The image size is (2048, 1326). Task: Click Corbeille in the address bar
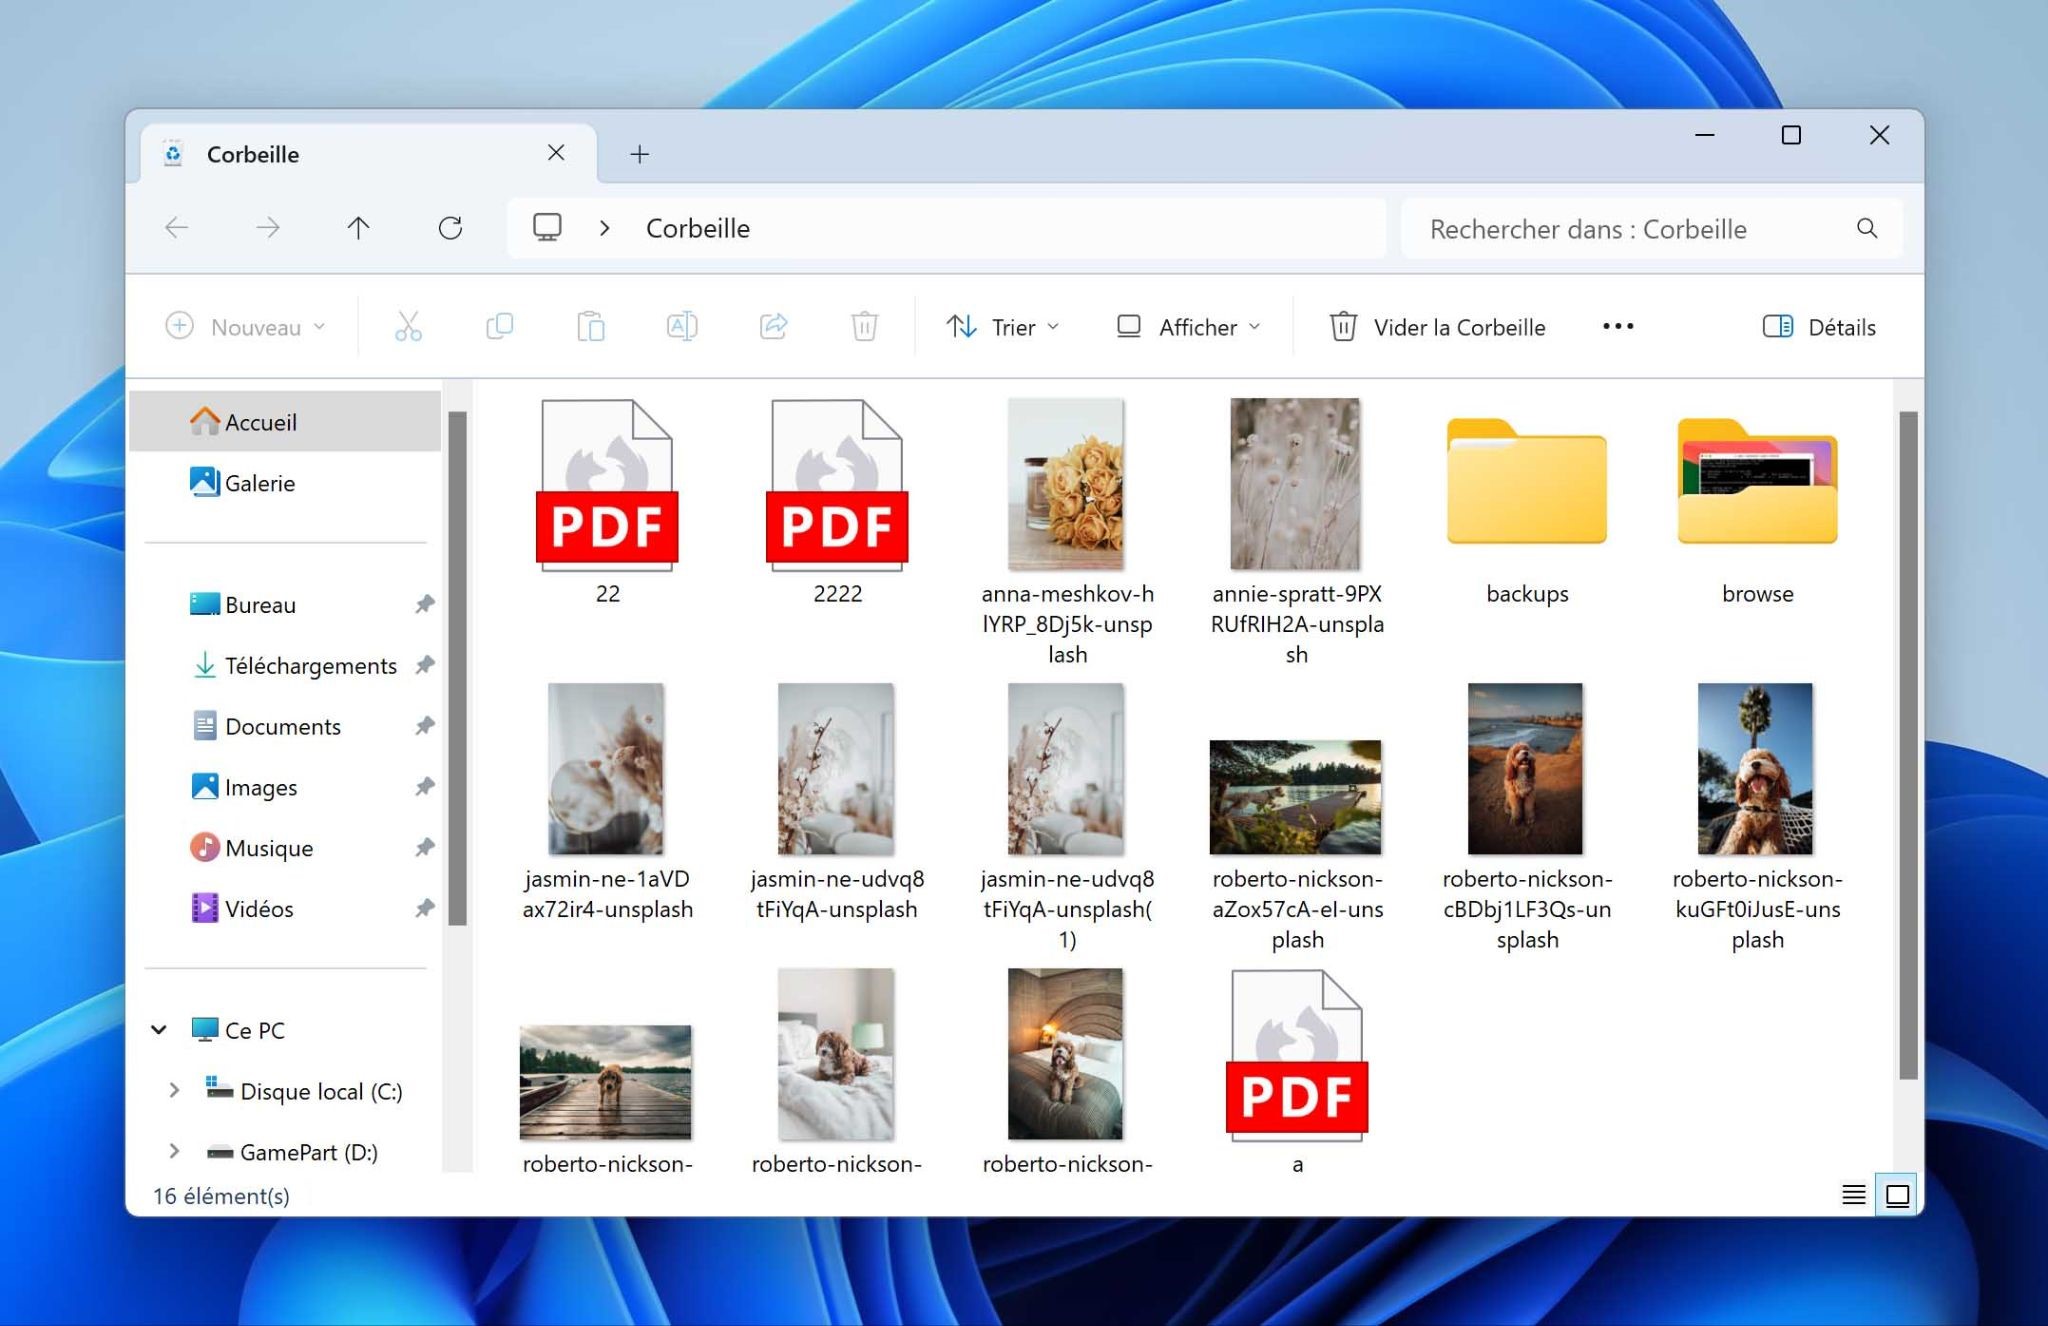pos(698,228)
